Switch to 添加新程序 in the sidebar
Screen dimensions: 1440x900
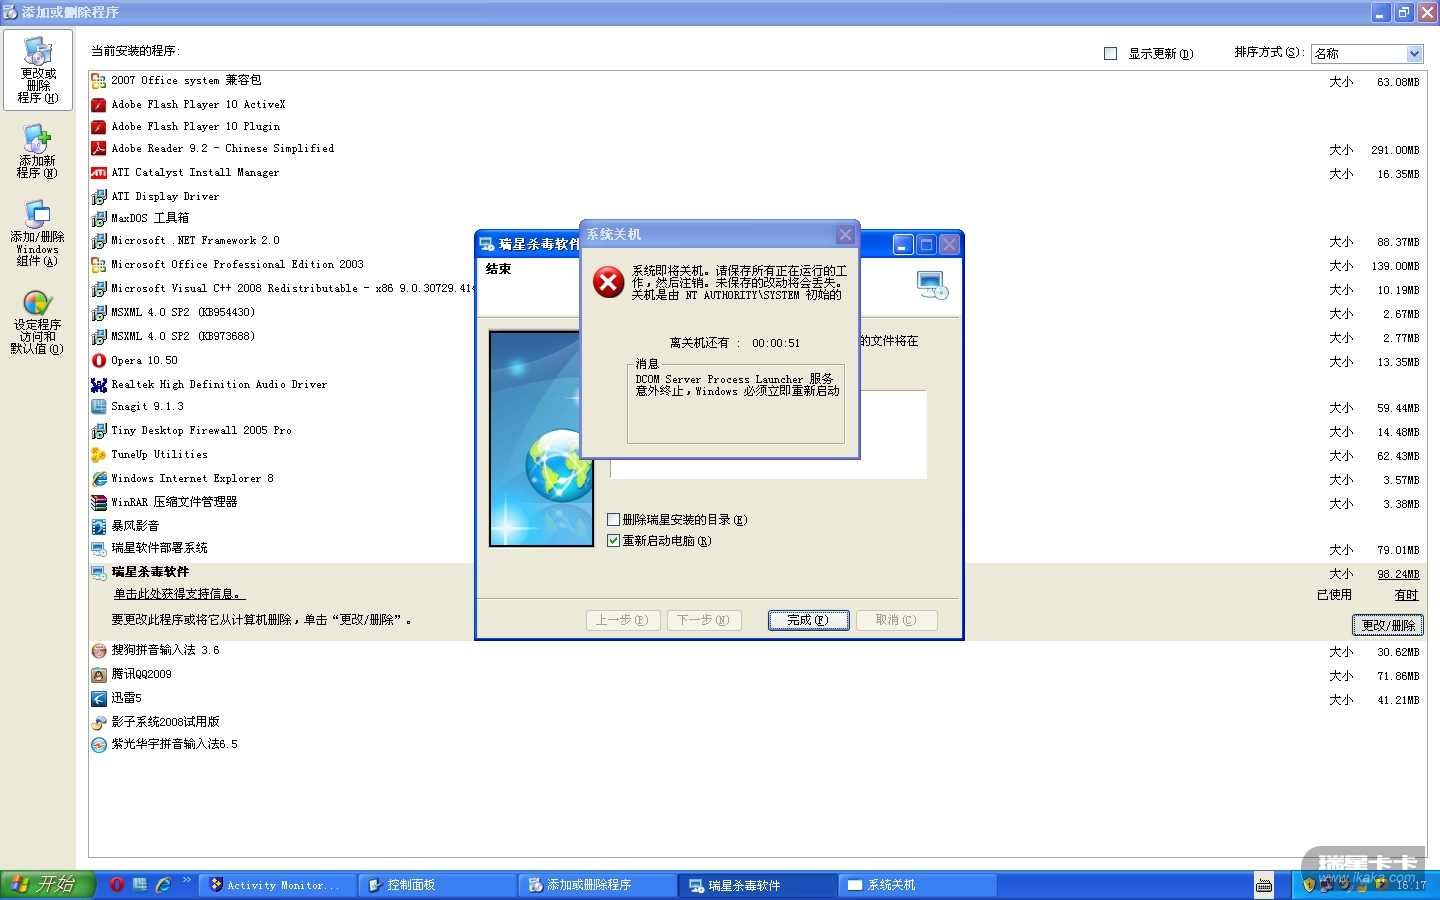38,152
